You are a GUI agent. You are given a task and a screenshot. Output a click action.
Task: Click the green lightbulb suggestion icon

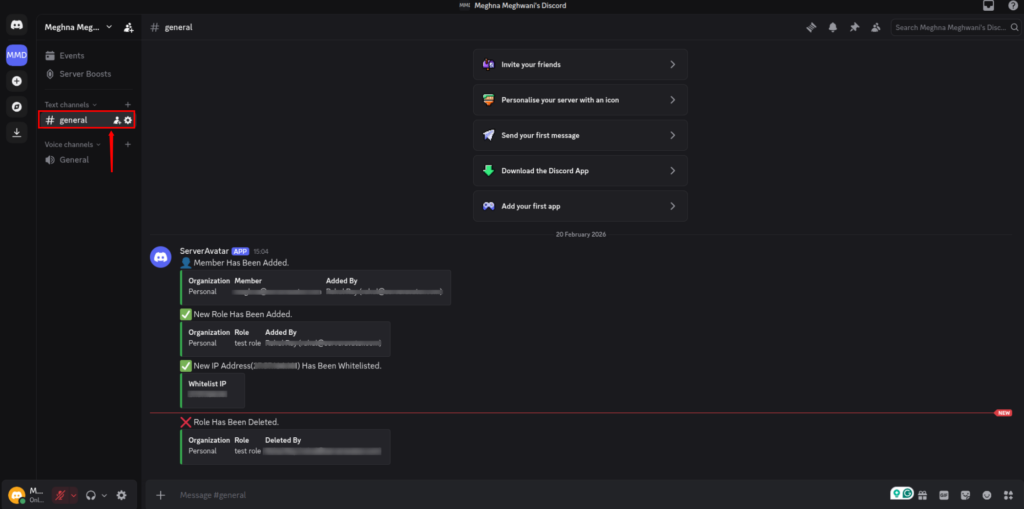coord(897,493)
